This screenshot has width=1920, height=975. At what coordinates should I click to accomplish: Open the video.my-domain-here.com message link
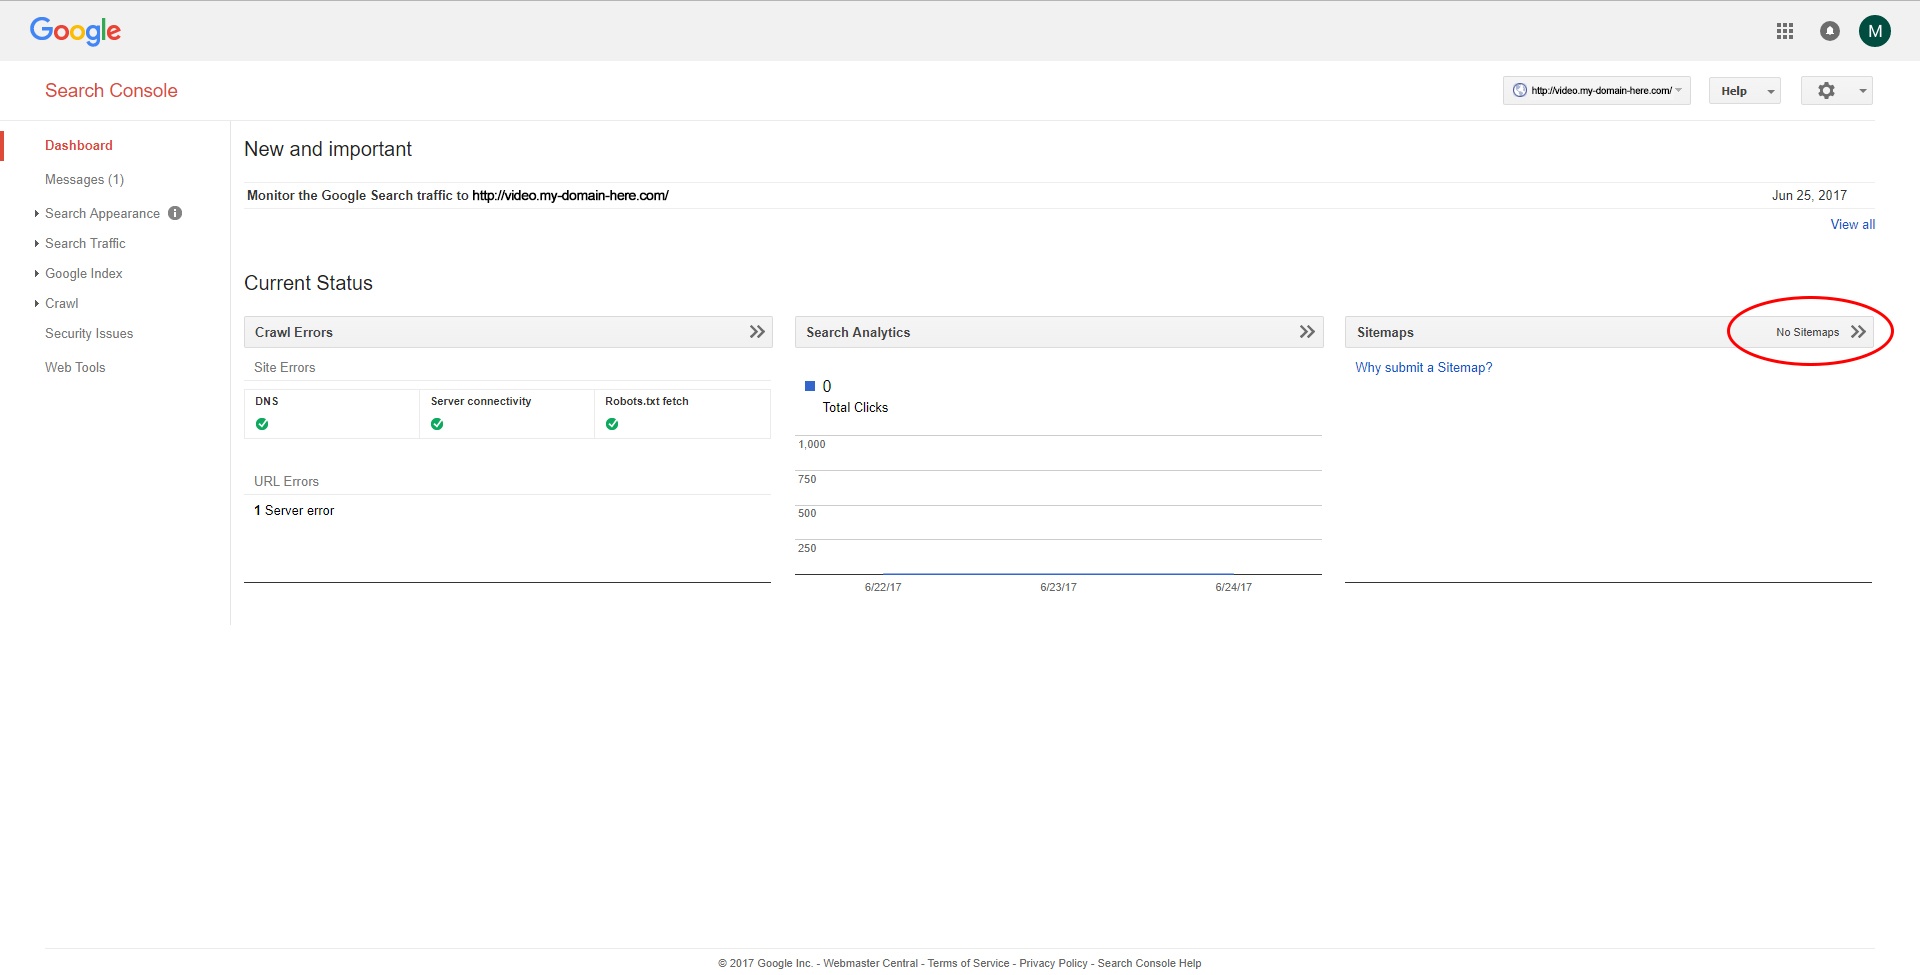570,195
